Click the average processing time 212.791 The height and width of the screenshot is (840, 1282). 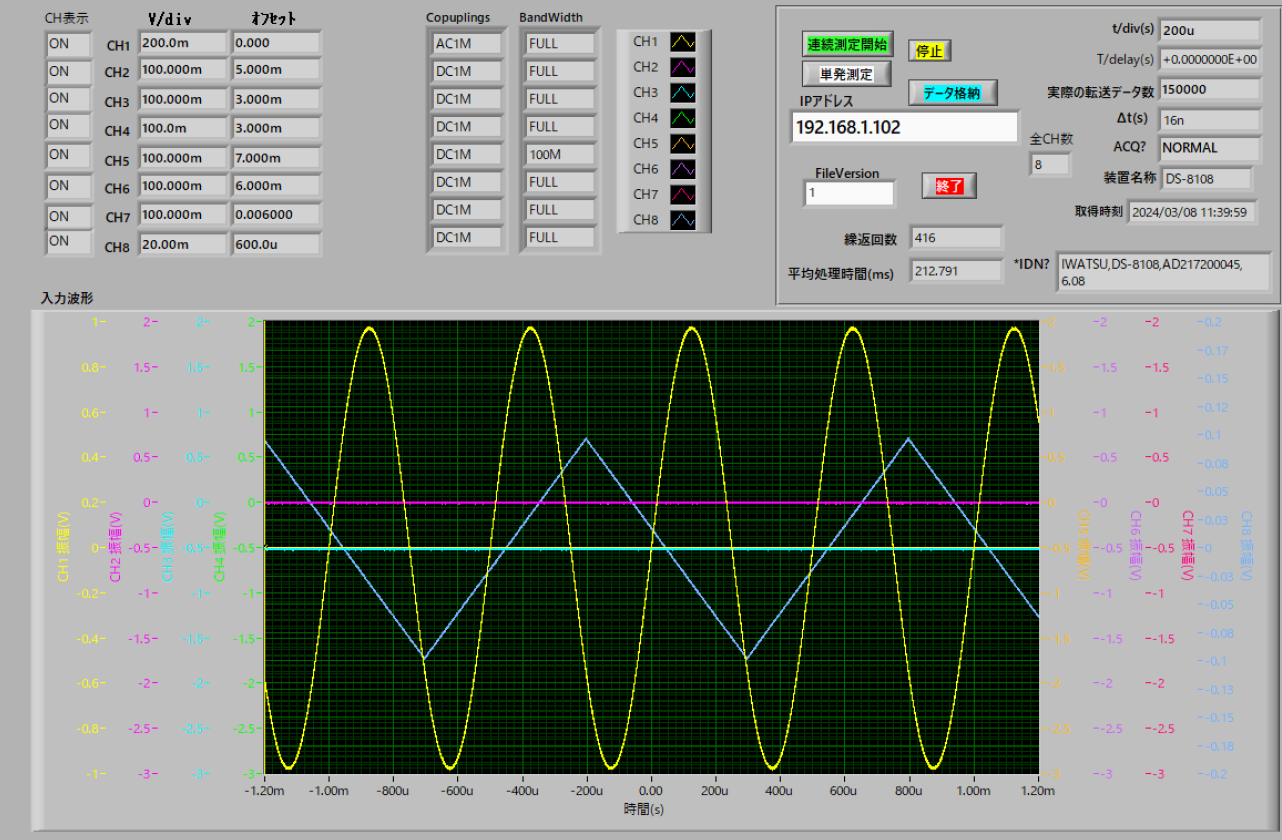tap(956, 270)
